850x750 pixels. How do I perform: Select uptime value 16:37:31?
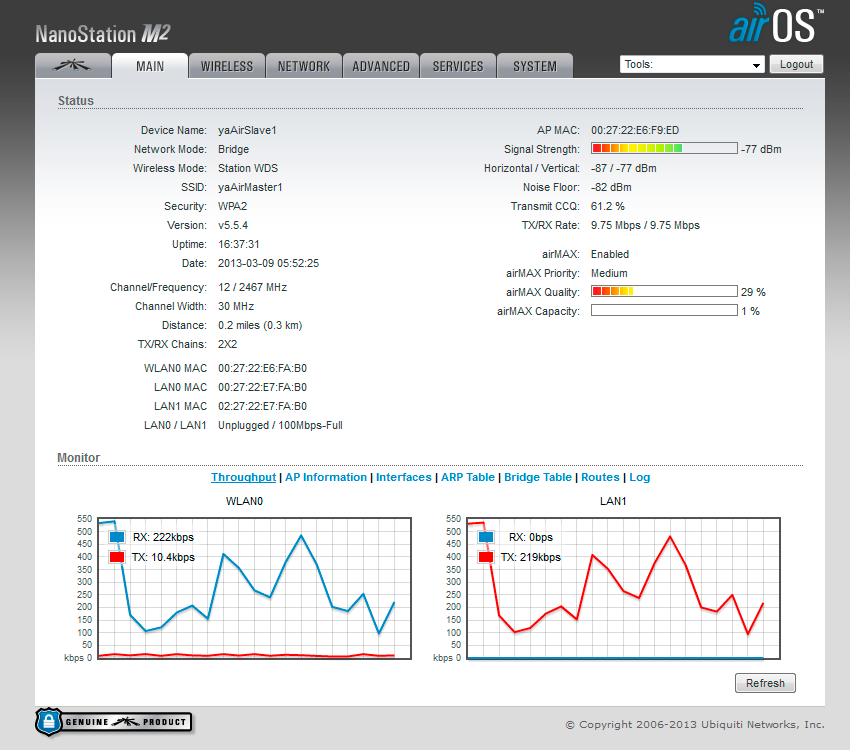point(239,244)
